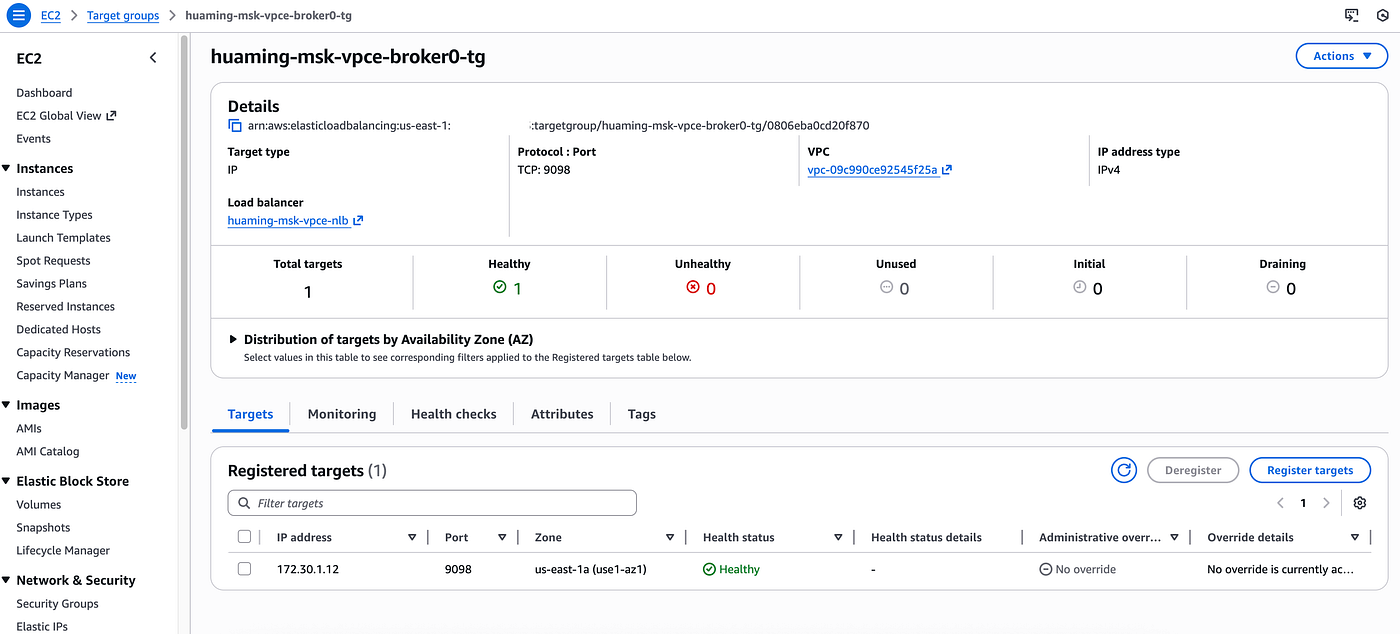Click the Unhealthy count cross icon
The width and height of the screenshot is (1400, 634).
(x=693, y=288)
